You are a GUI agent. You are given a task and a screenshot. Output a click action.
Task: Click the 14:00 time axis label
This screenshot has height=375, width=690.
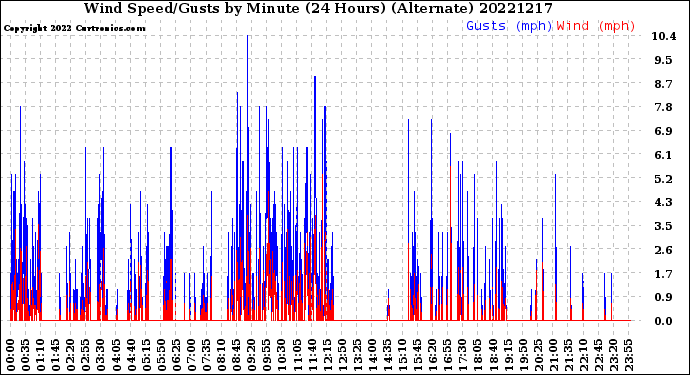point(373,355)
